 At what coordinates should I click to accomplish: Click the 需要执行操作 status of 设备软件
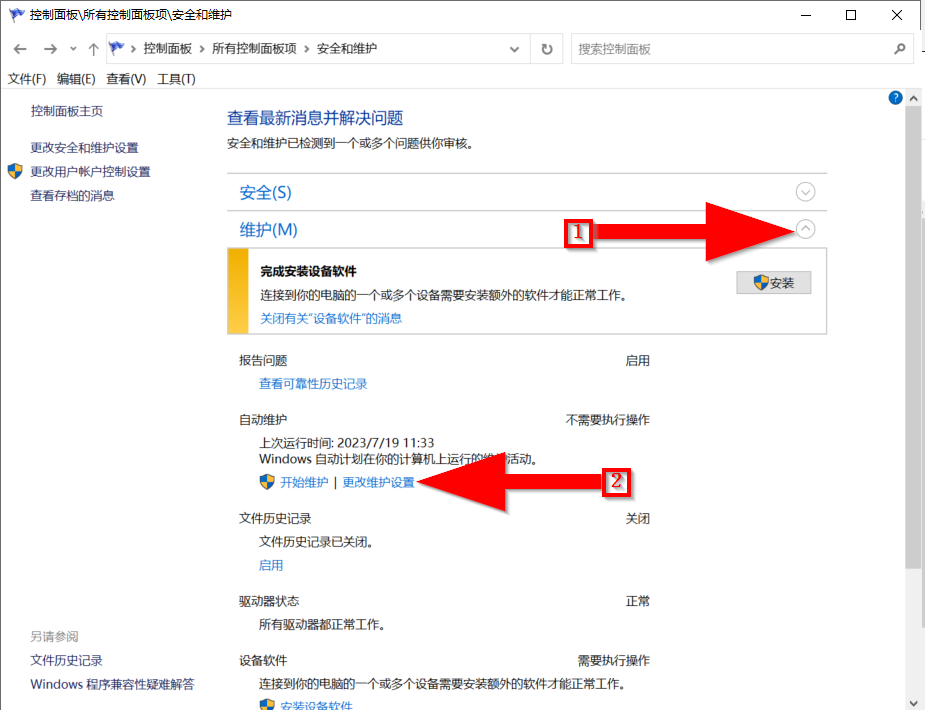click(x=614, y=660)
